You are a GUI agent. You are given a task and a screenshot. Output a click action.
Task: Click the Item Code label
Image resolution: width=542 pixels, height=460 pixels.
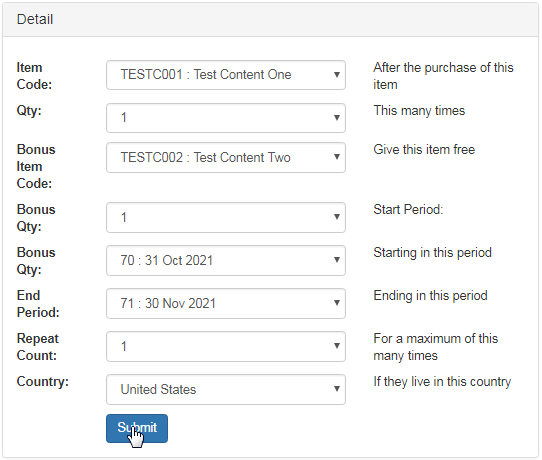point(34,76)
